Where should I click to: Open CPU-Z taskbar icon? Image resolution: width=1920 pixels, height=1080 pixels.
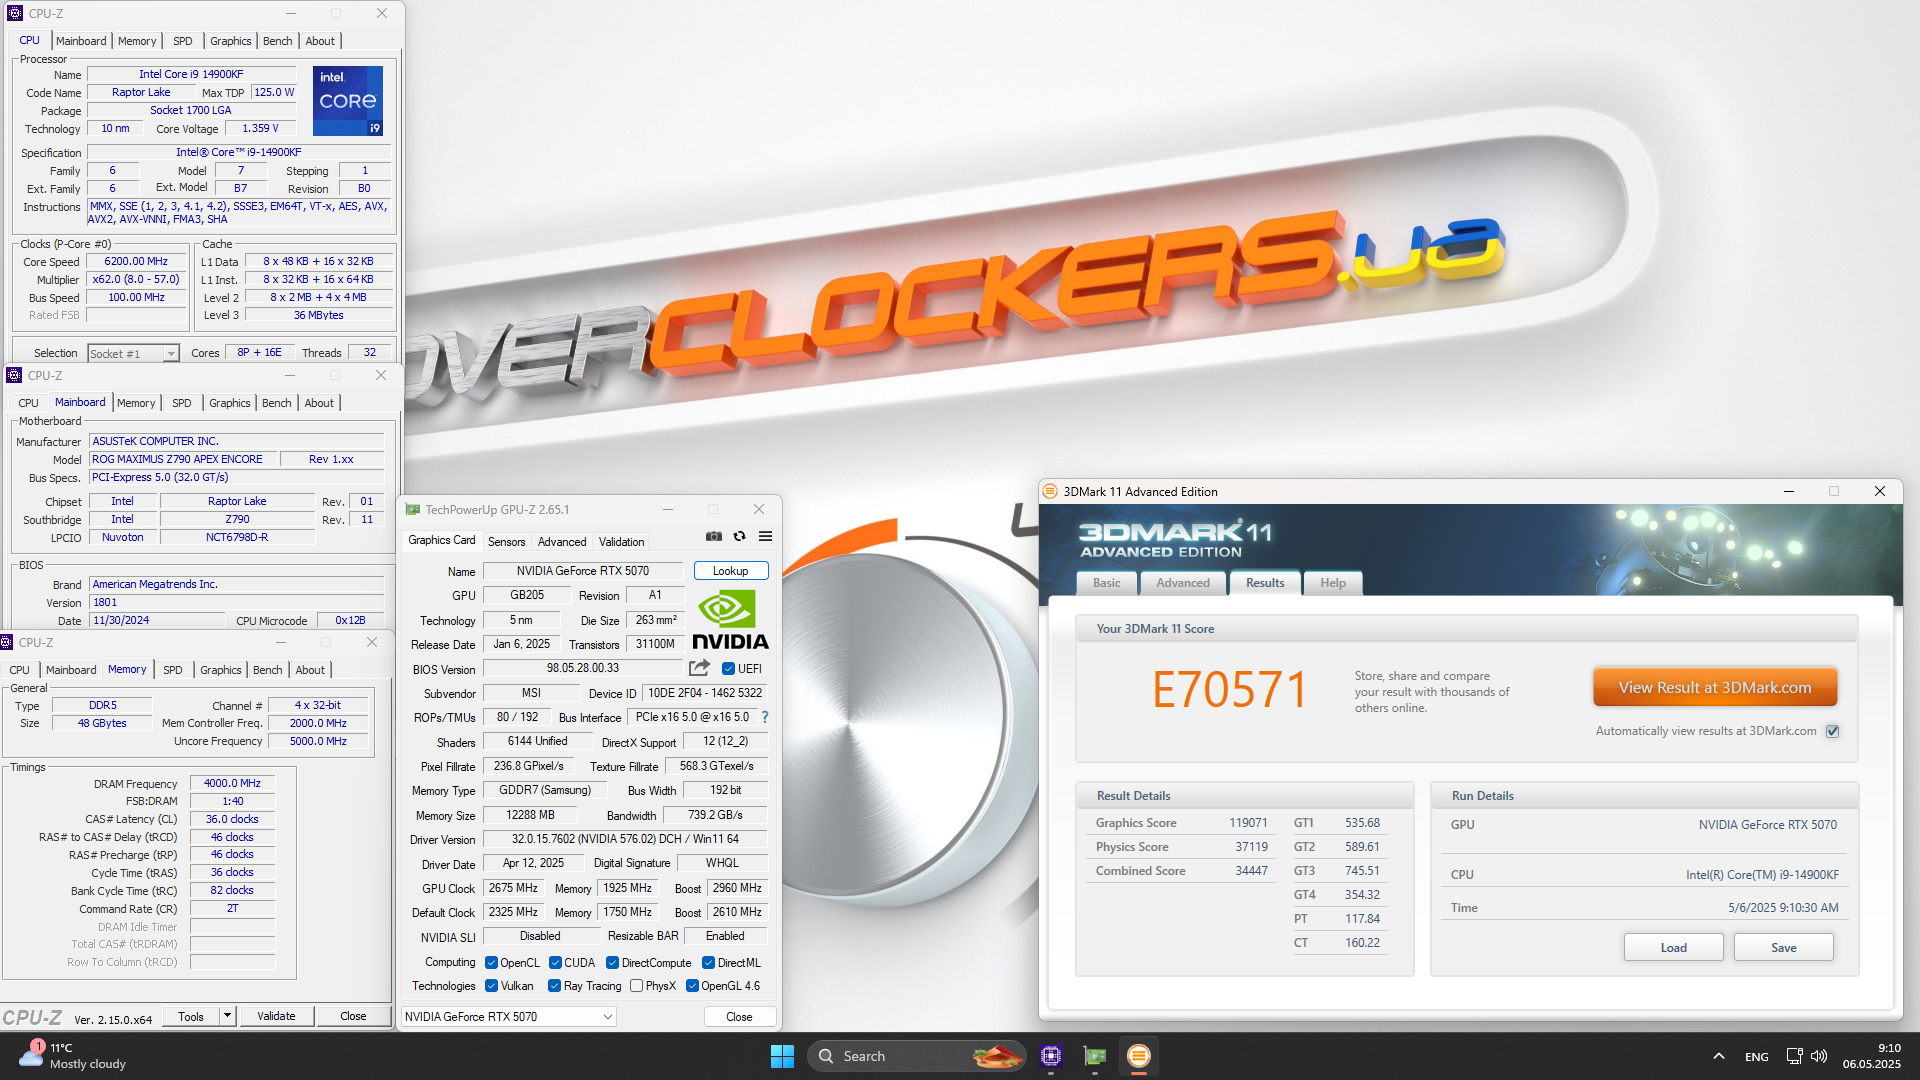coord(1051,1056)
